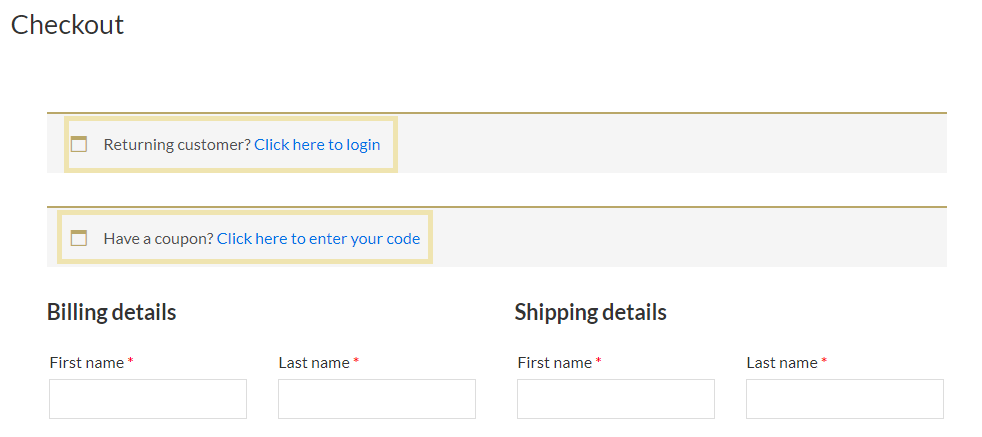Click the Returning customer? text
982x437 pixels.
177,145
